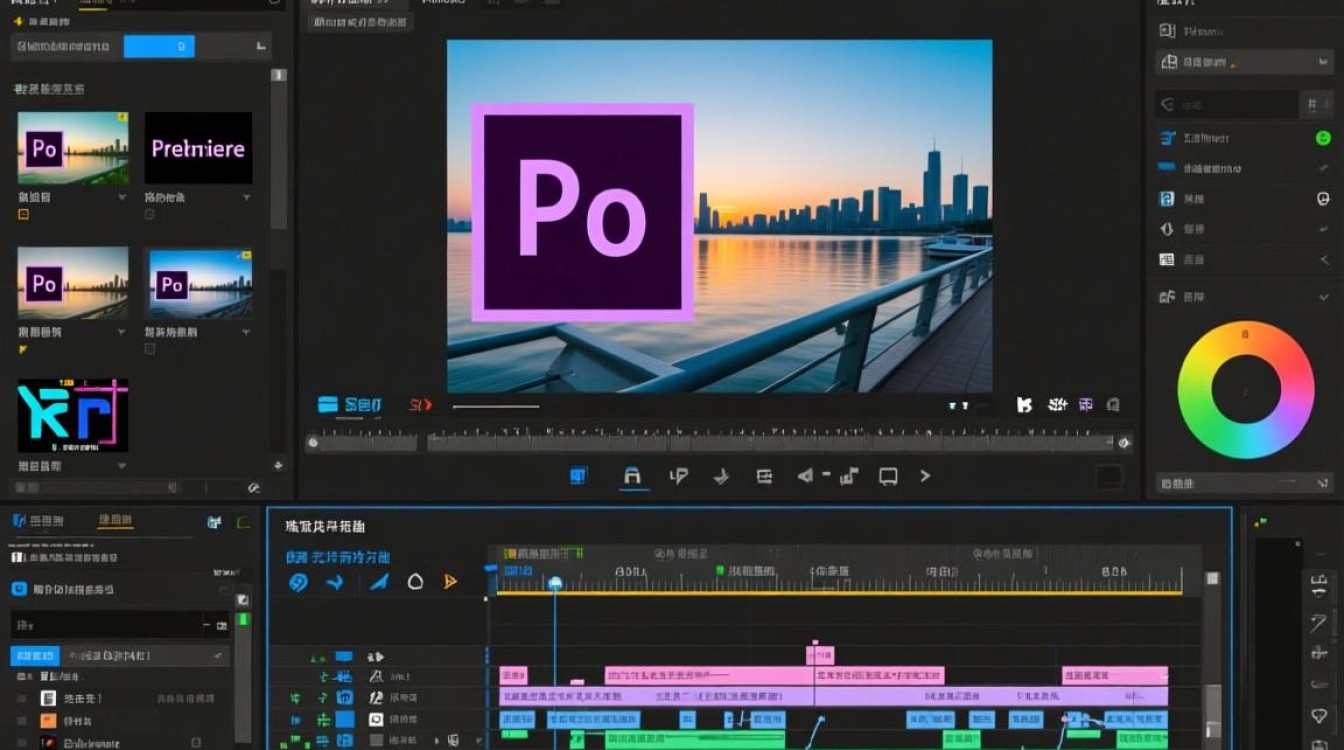Click the blue triangular blade tool icon
Screen dimensions: 1344x750
(379, 582)
